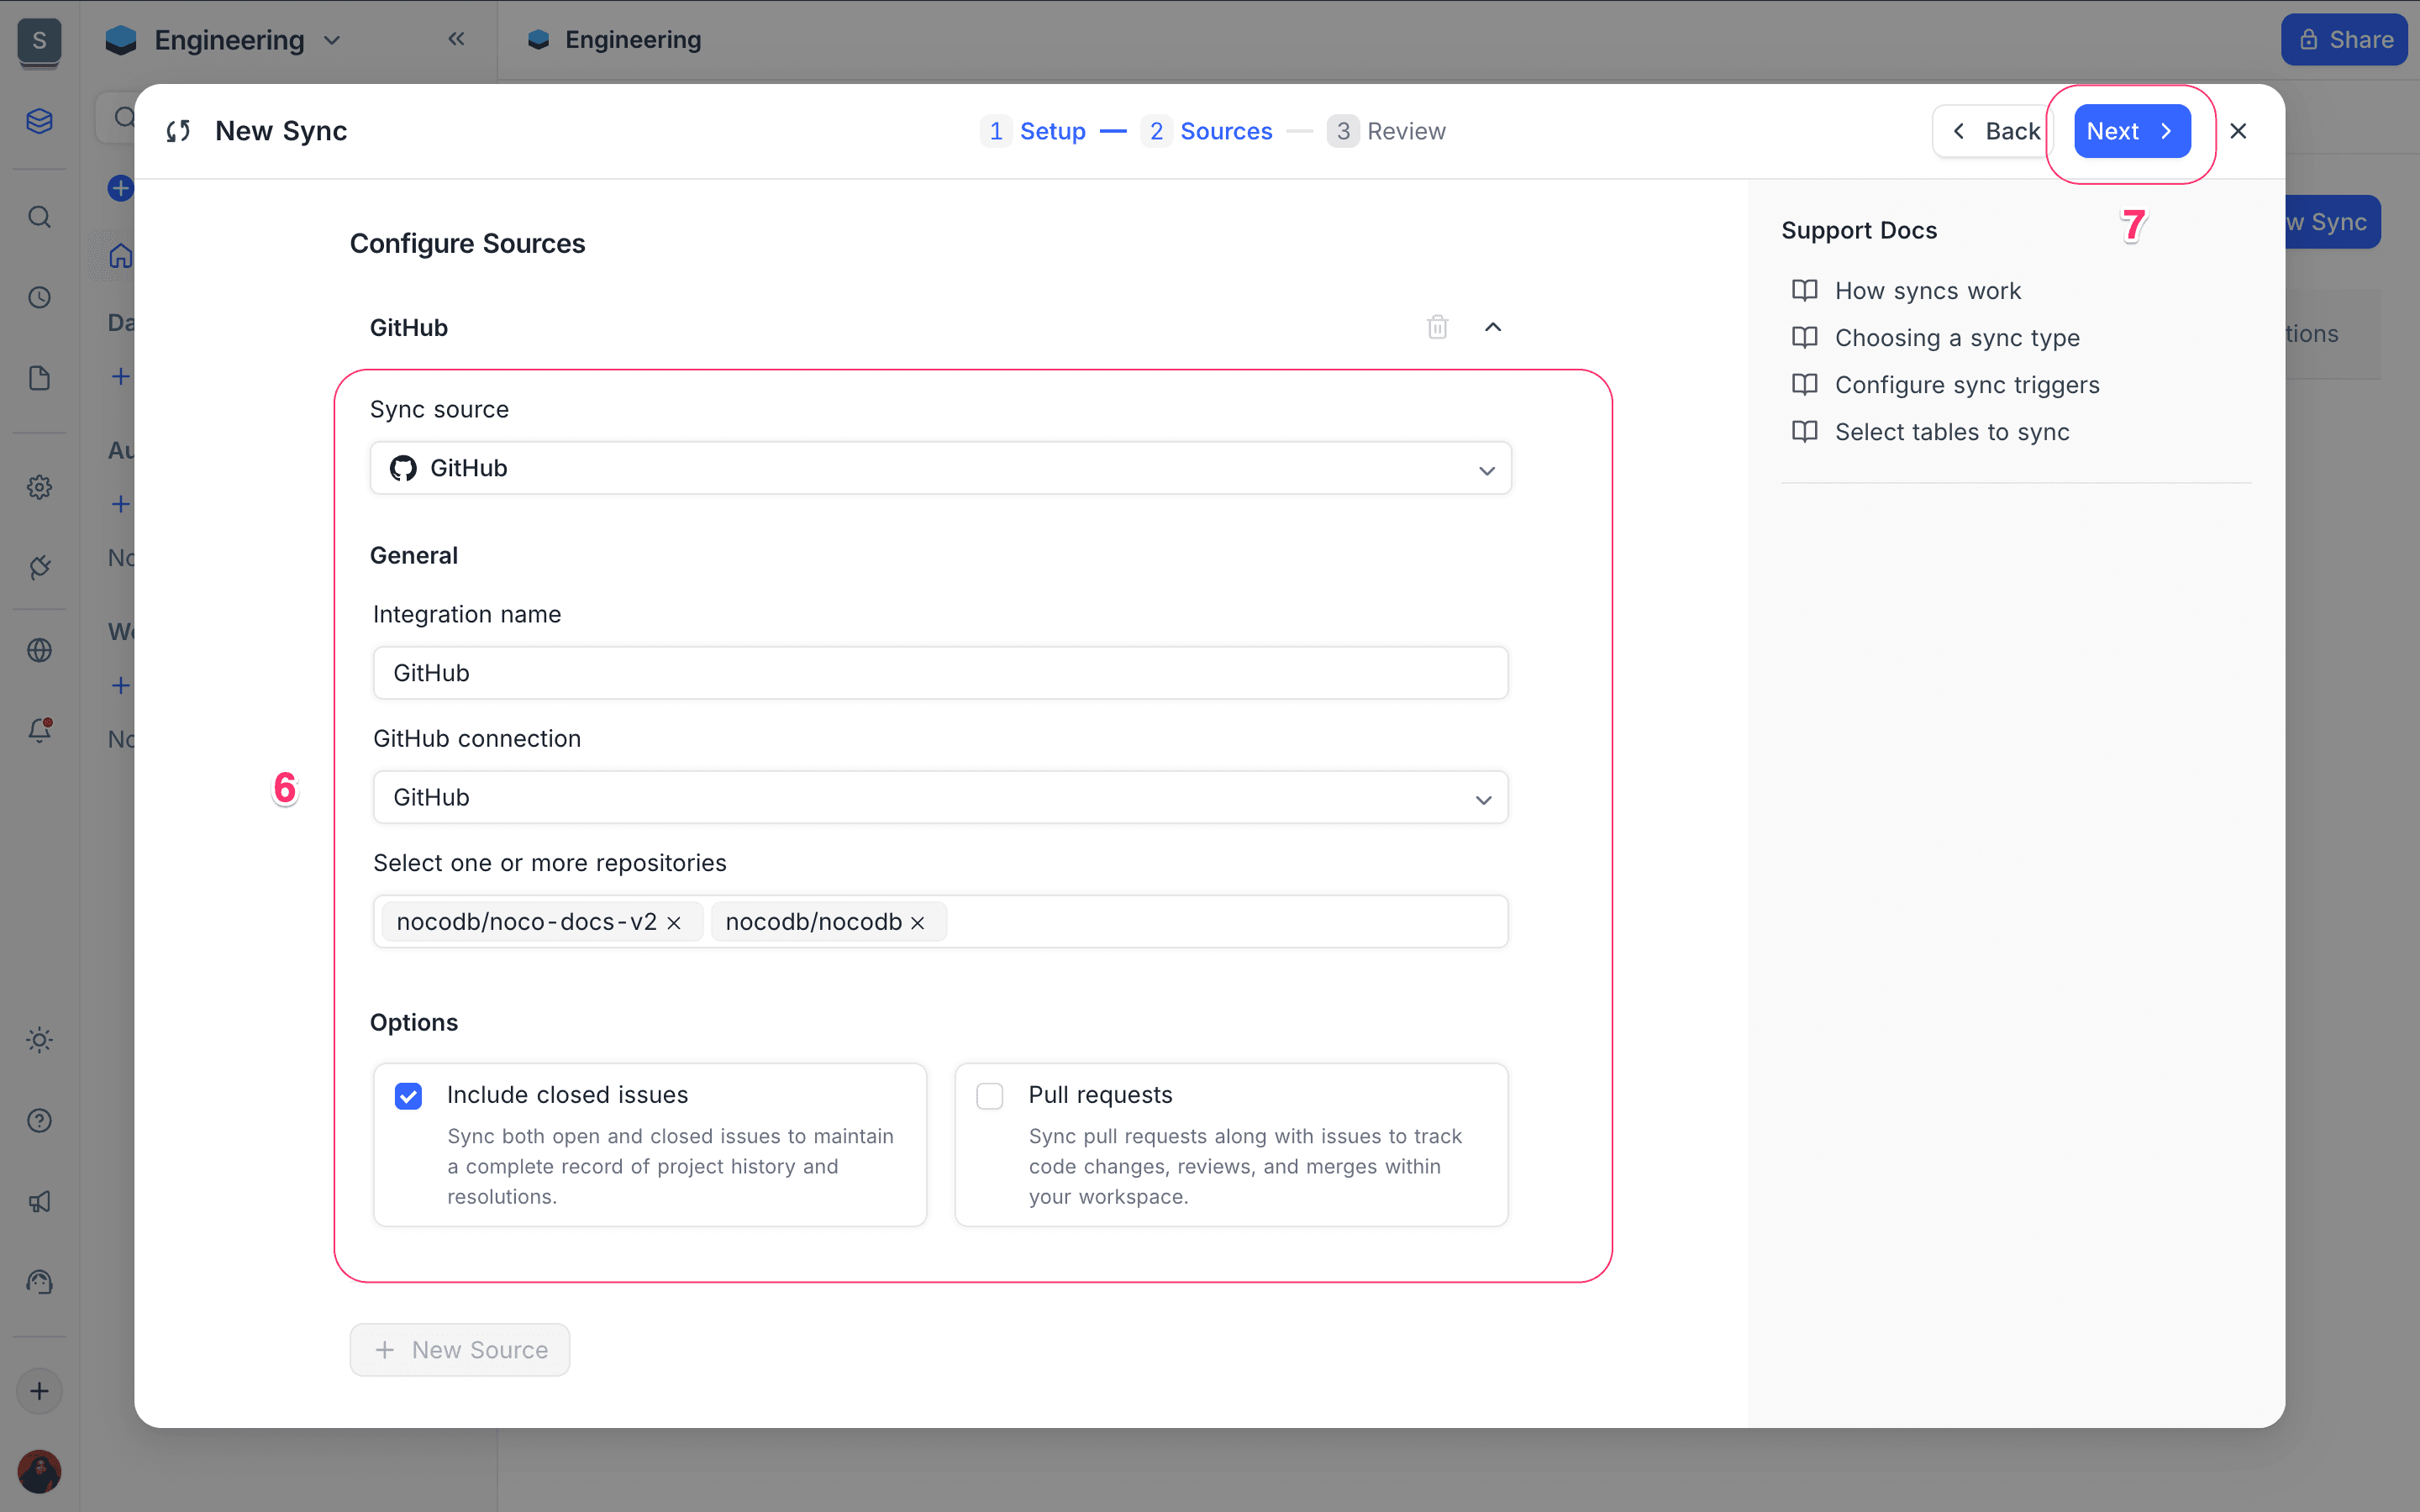Screen dimensions: 2420x1512
Task: Open the integrations plug icon in sidebar
Action: coord(39,567)
